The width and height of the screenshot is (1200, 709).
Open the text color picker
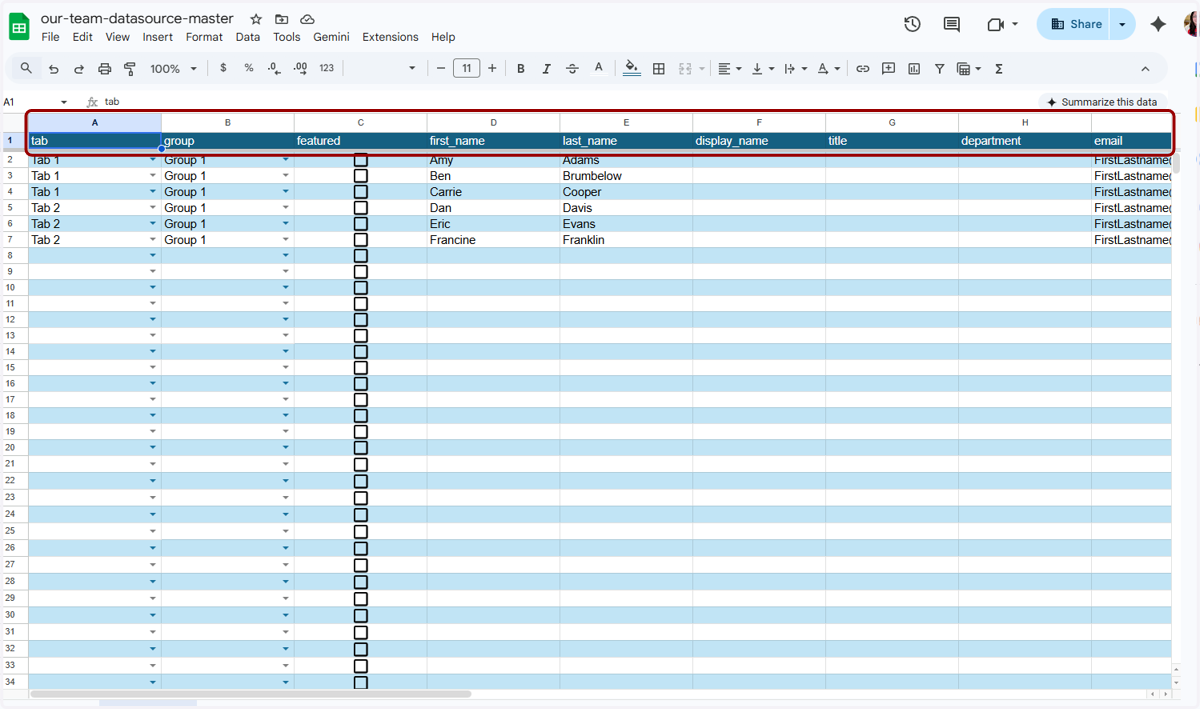(x=598, y=68)
